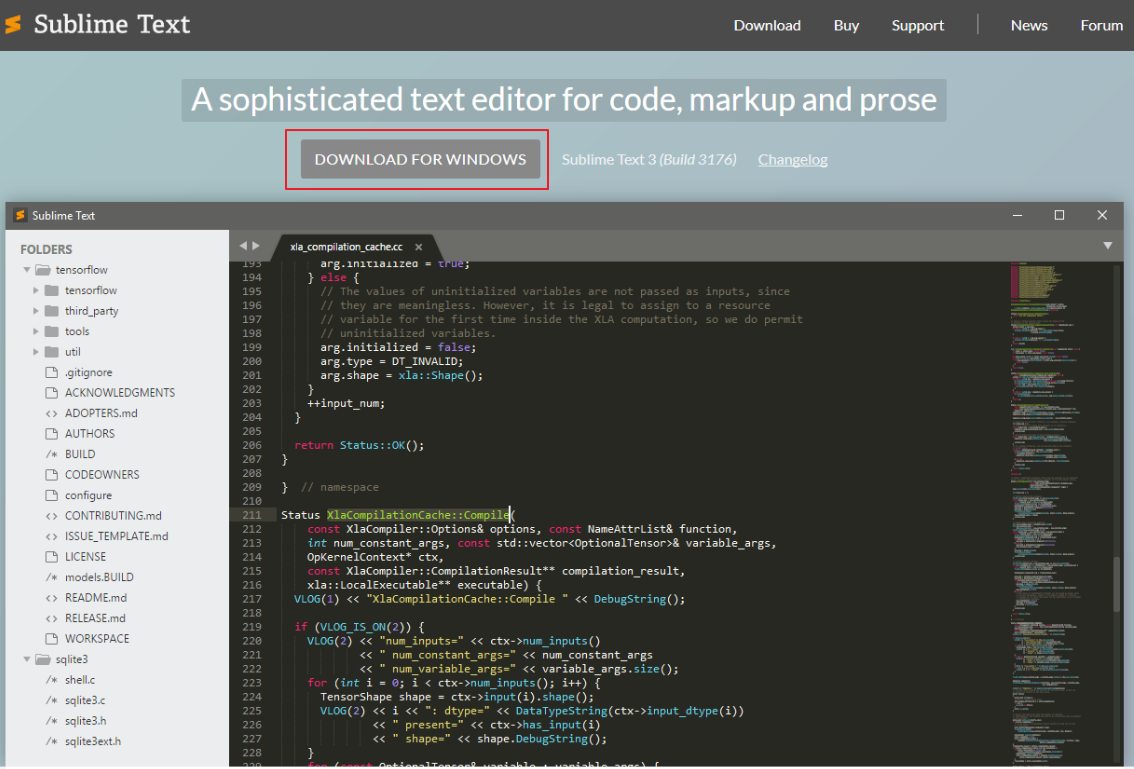Click the Sublime Text 3 Build 3176 text
Image resolution: width=1134 pixels, height=769 pixels.
click(649, 159)
